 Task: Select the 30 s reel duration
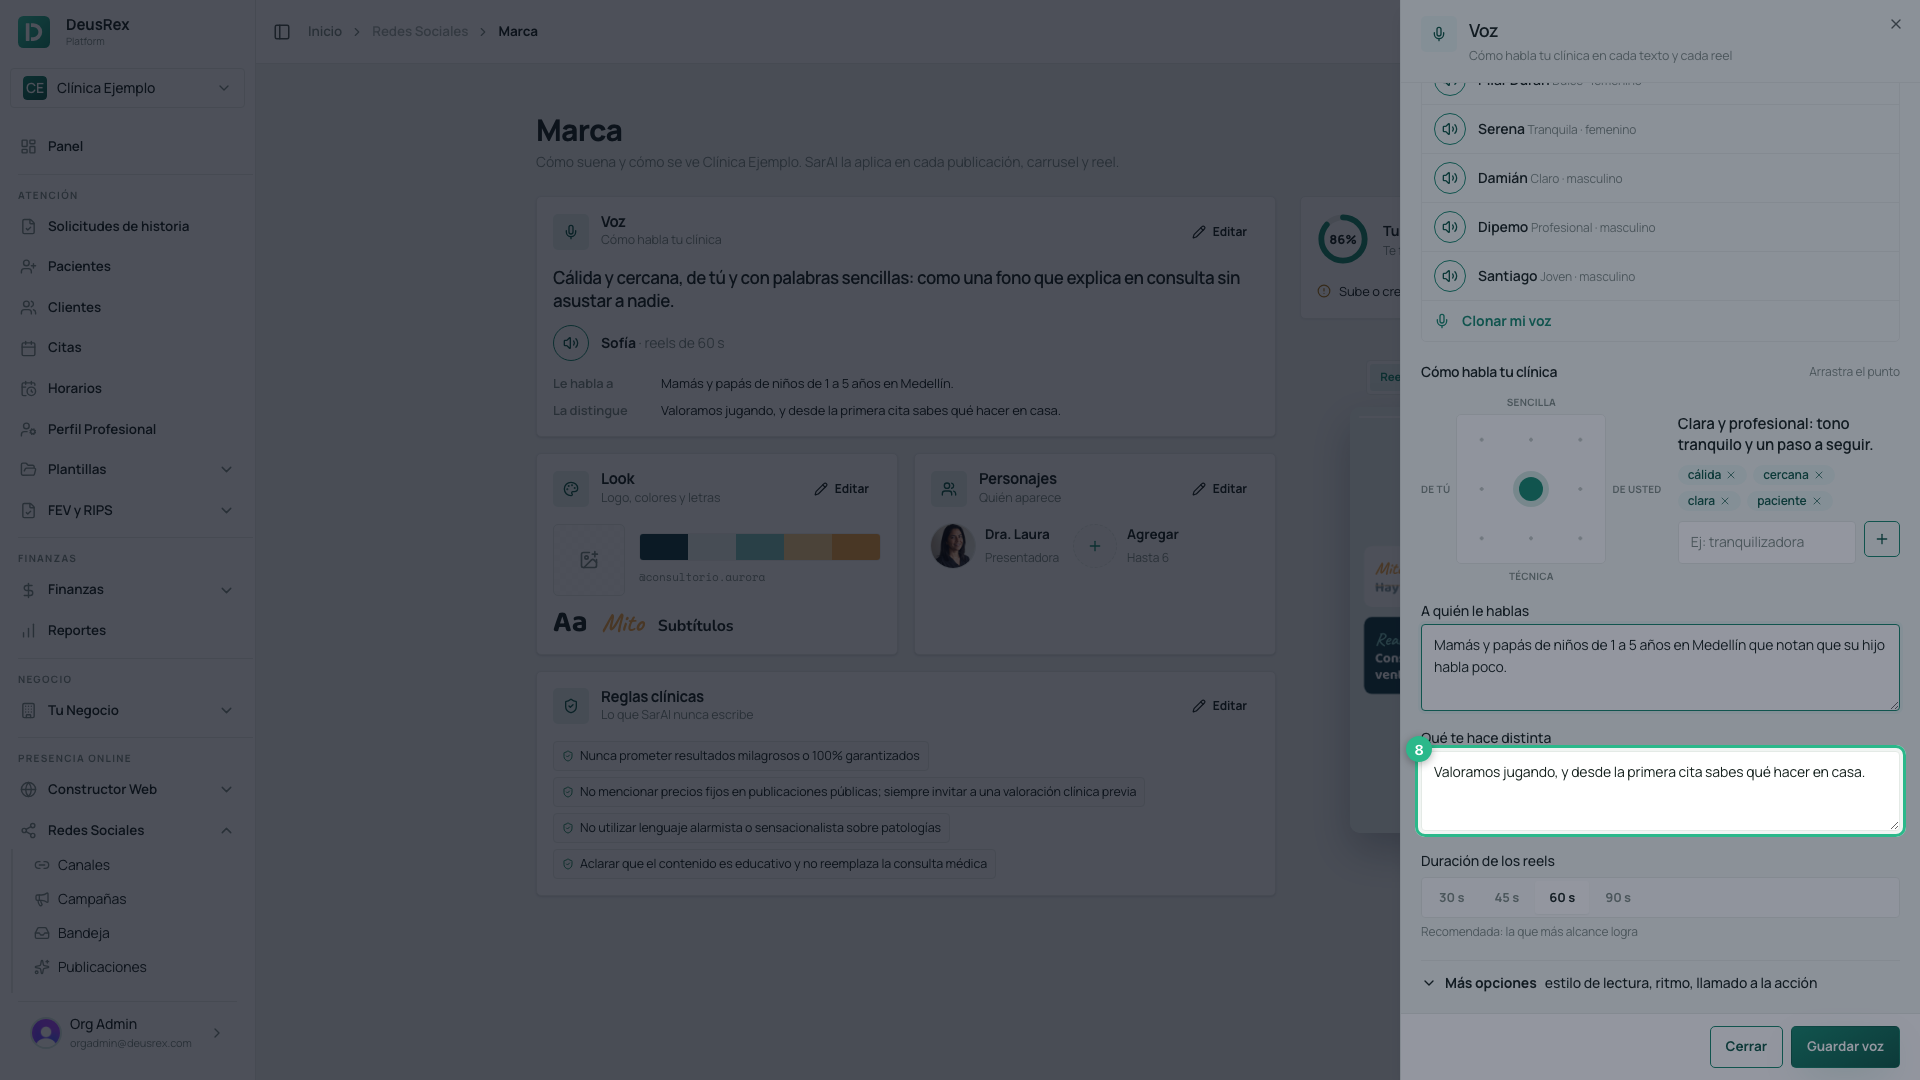tap(1451, 898)
